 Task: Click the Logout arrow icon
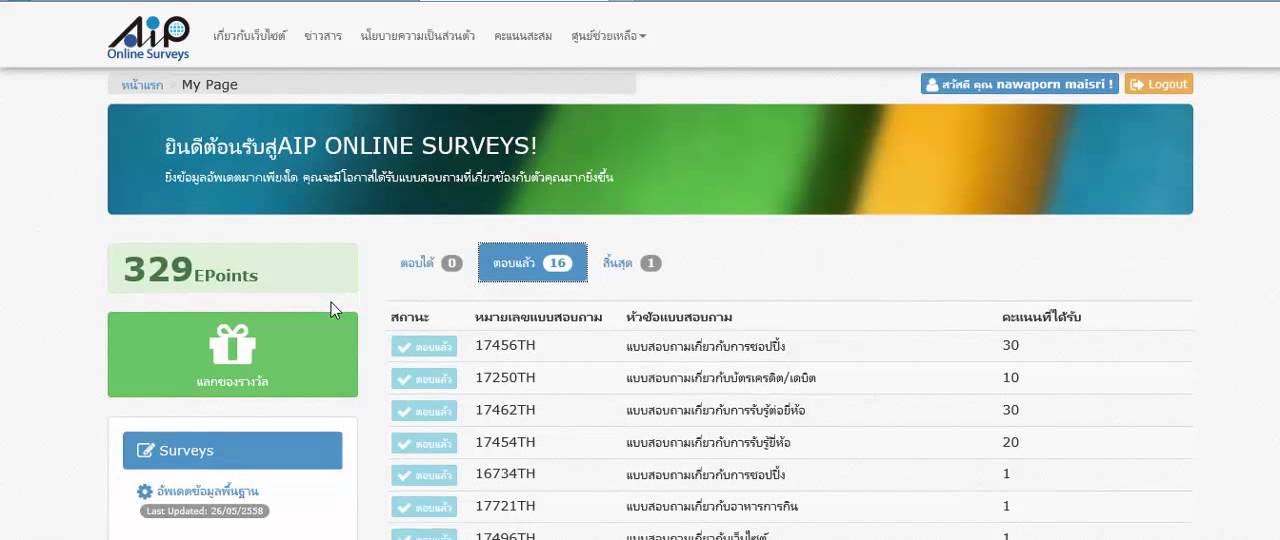click(1136, 85)
